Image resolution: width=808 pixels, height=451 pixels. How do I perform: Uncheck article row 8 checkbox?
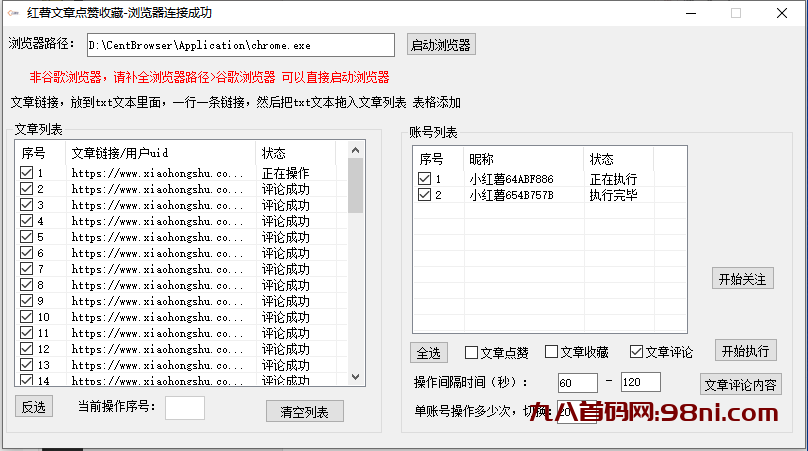pos(26,285)
